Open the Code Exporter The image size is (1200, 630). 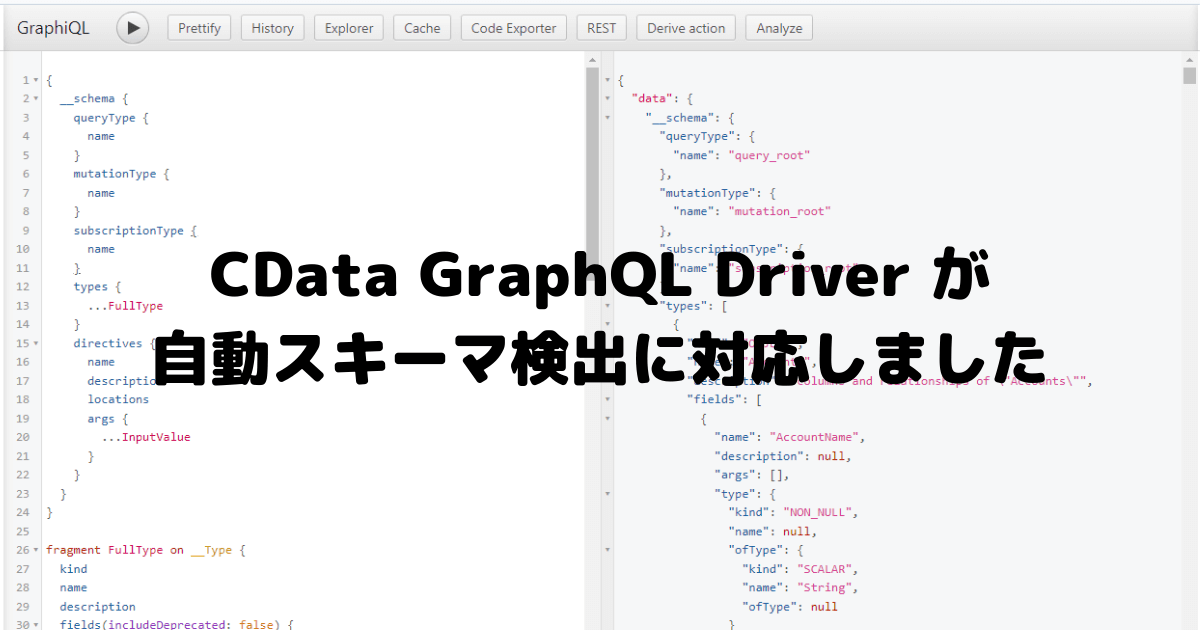[x=514, y=28]
